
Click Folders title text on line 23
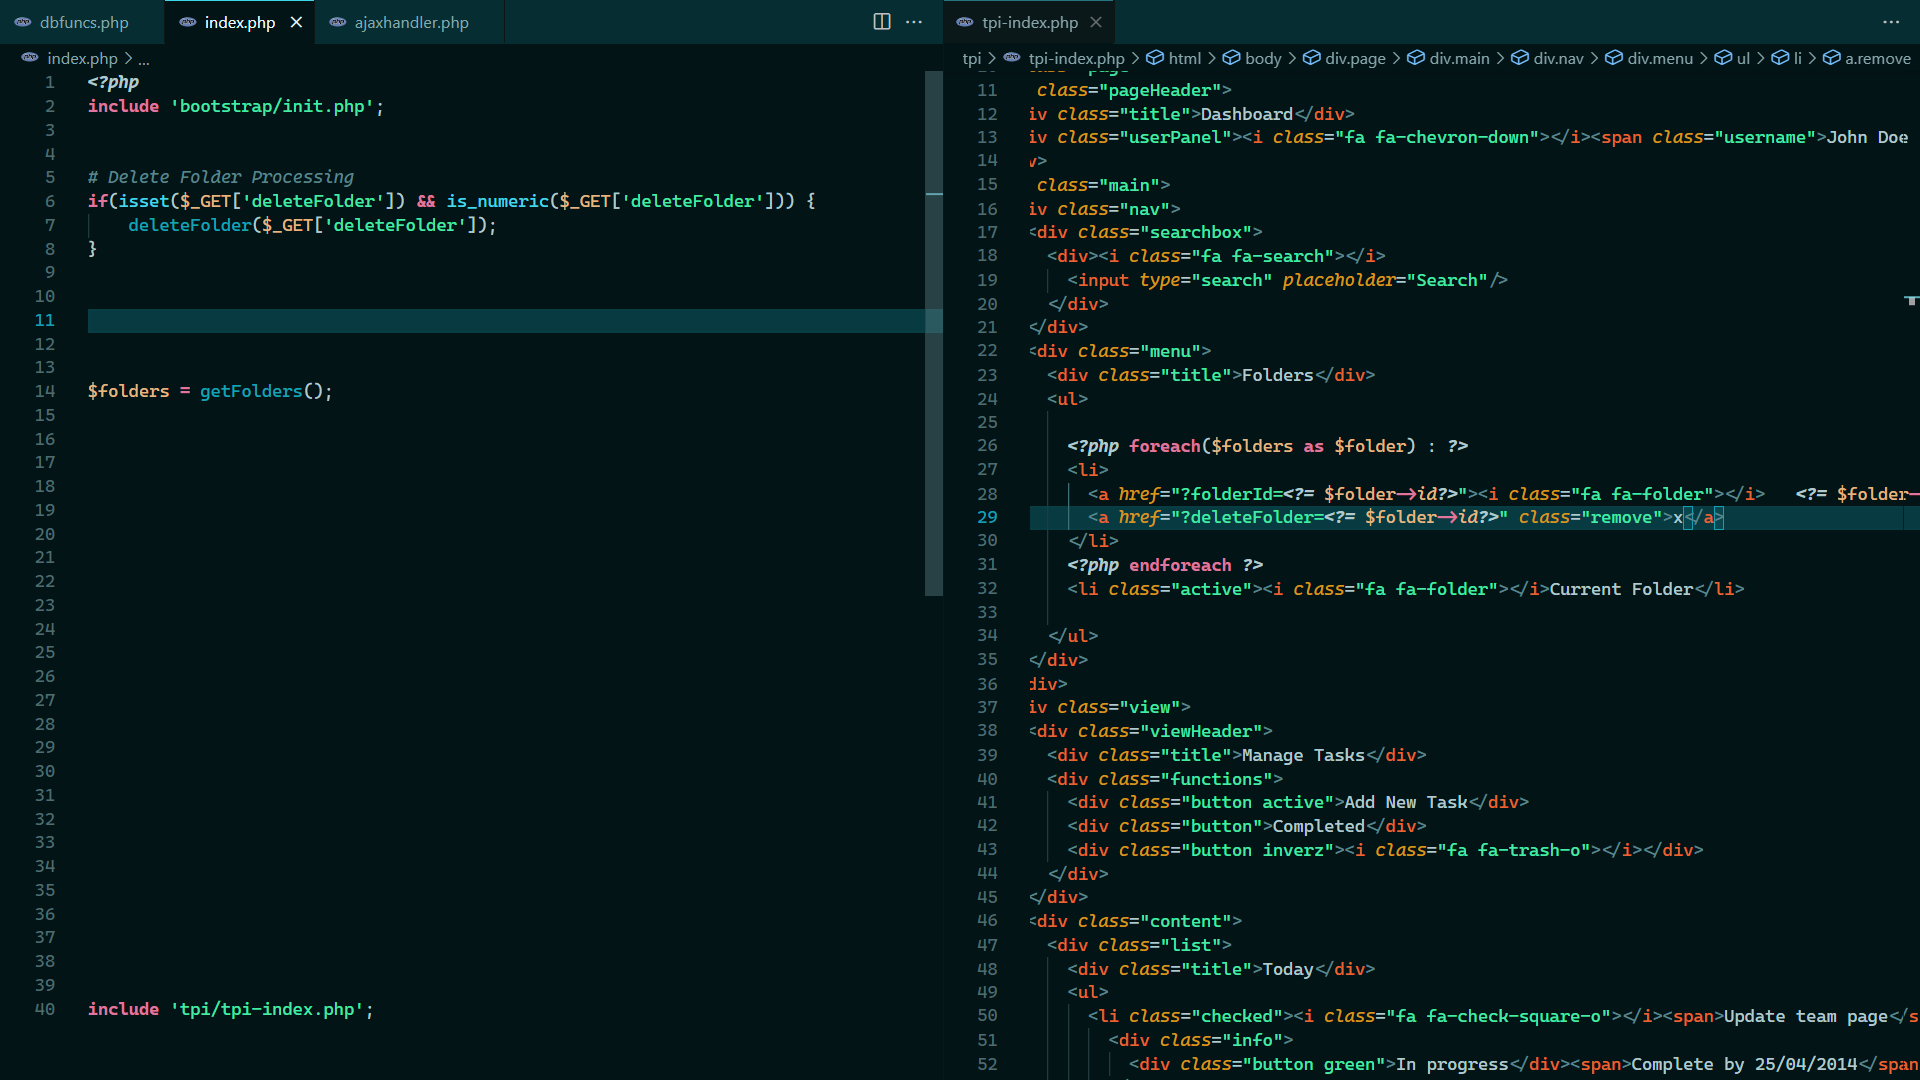1277,375
